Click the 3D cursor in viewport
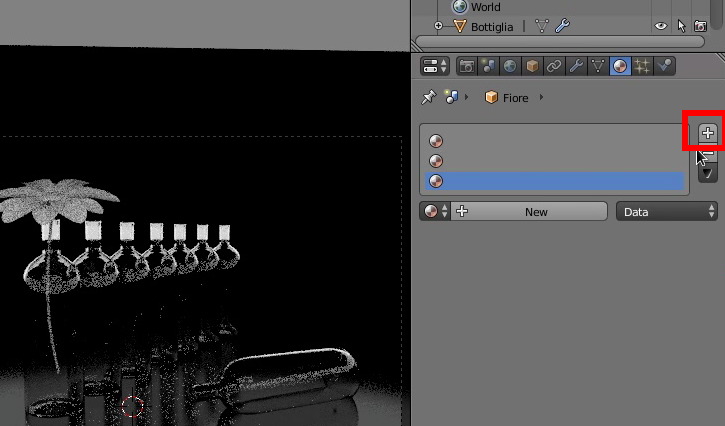The image size is (725, 426). tap(133, 406)
